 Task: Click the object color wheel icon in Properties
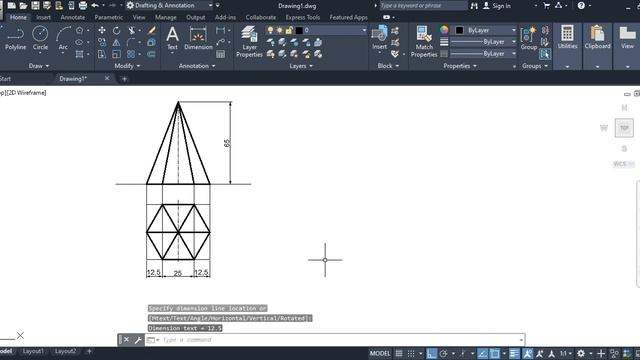point(444,30)
